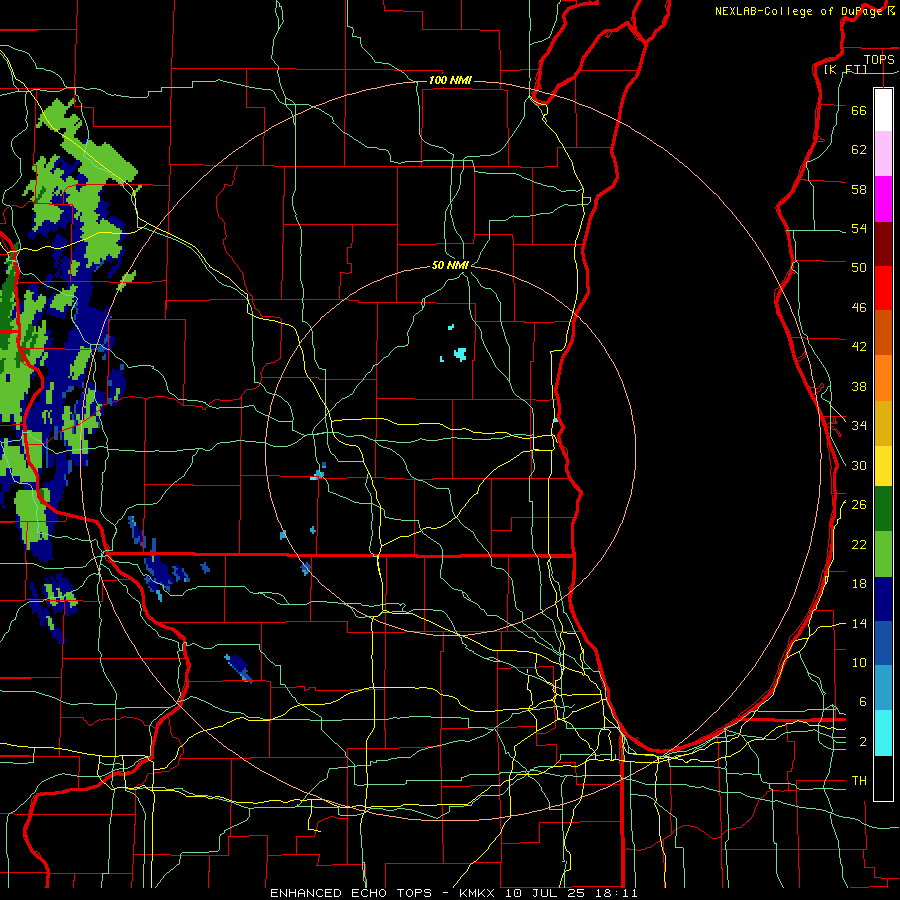Viewport: 900px width, 900px height.
Task: Click the '18' legend value
Action: (859, 584)
